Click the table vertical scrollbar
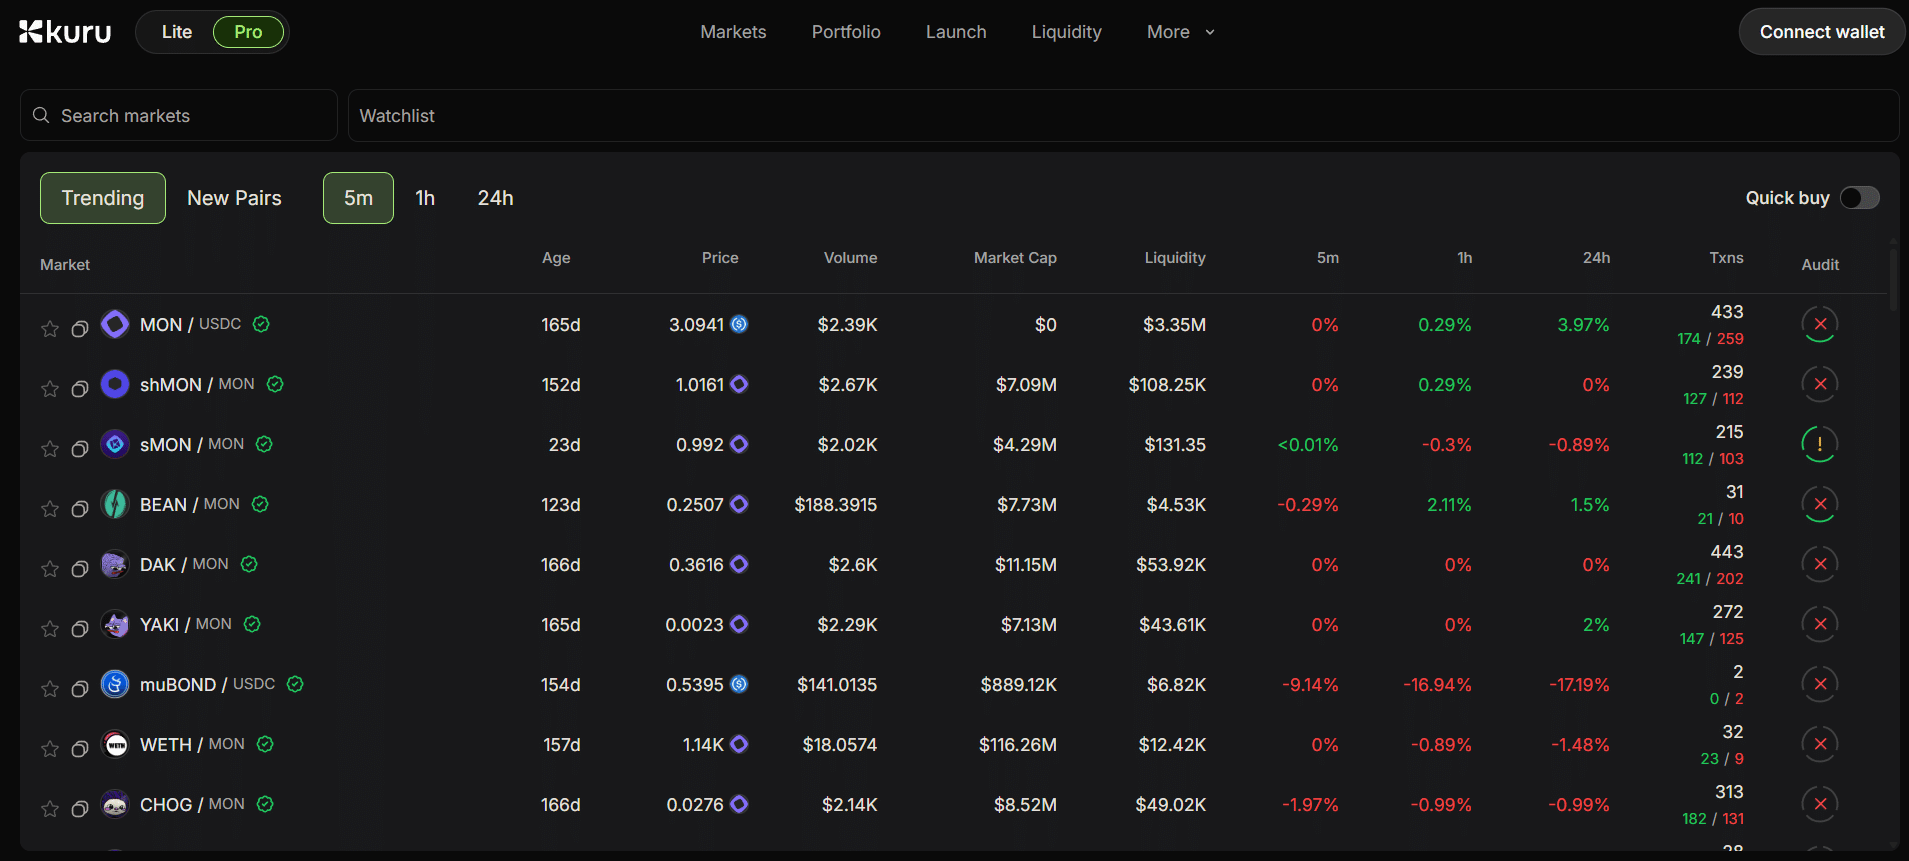This screenshot has width=1909, height=861. [1894, 282]
